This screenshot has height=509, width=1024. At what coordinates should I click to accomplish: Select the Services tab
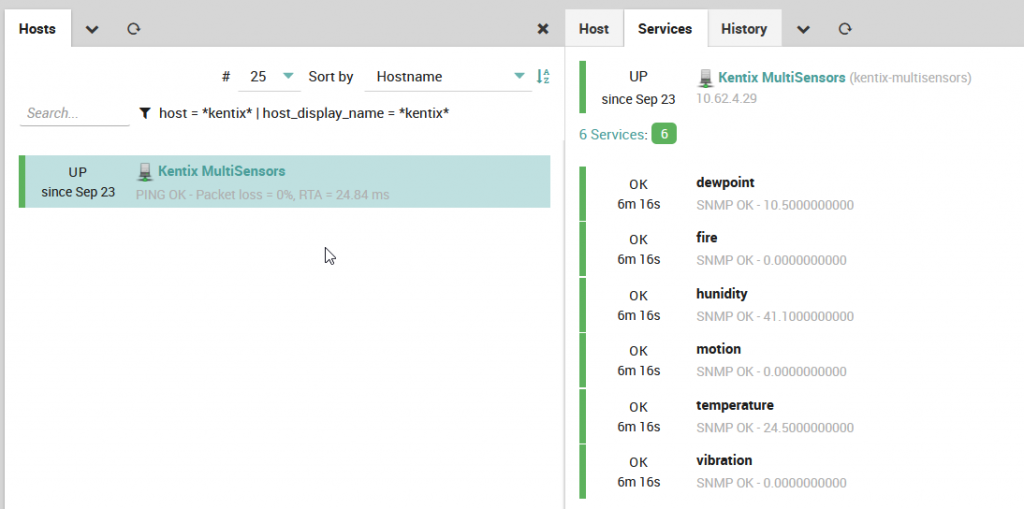(x=665, y=29)
